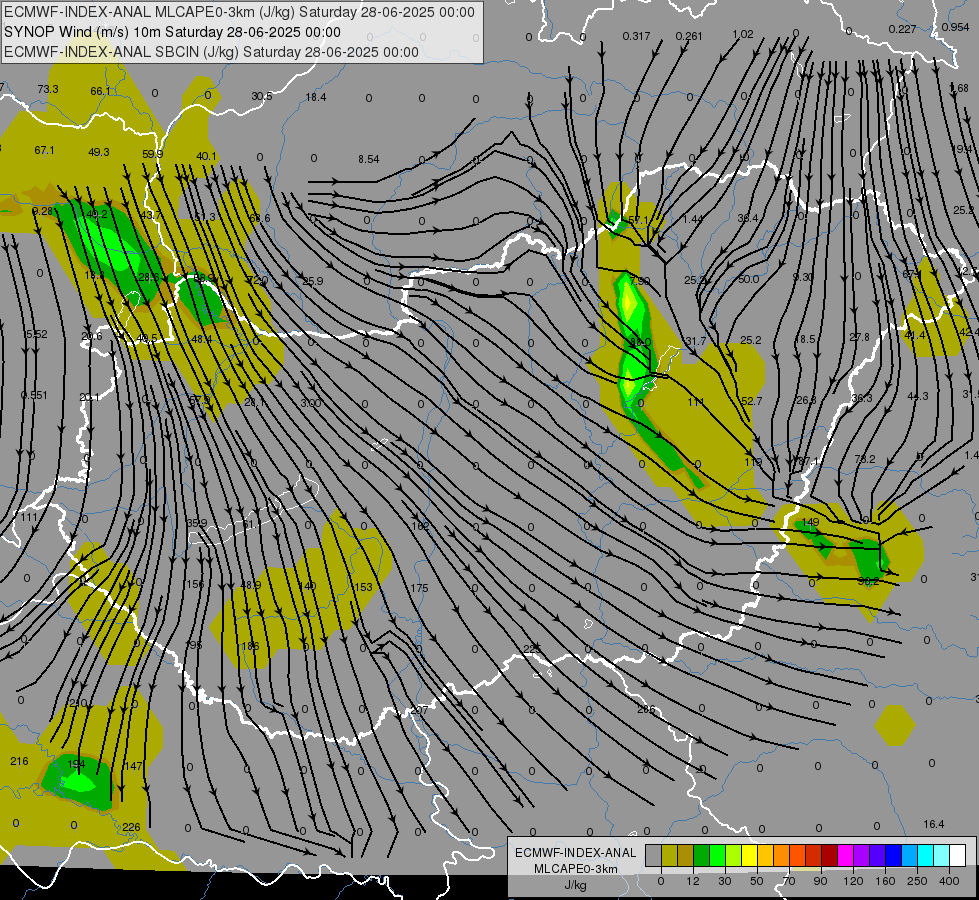Image resolution: width=979 pixels, height=900 pixels.
Task: Click the map value 0.227
Action: [902, 29]
